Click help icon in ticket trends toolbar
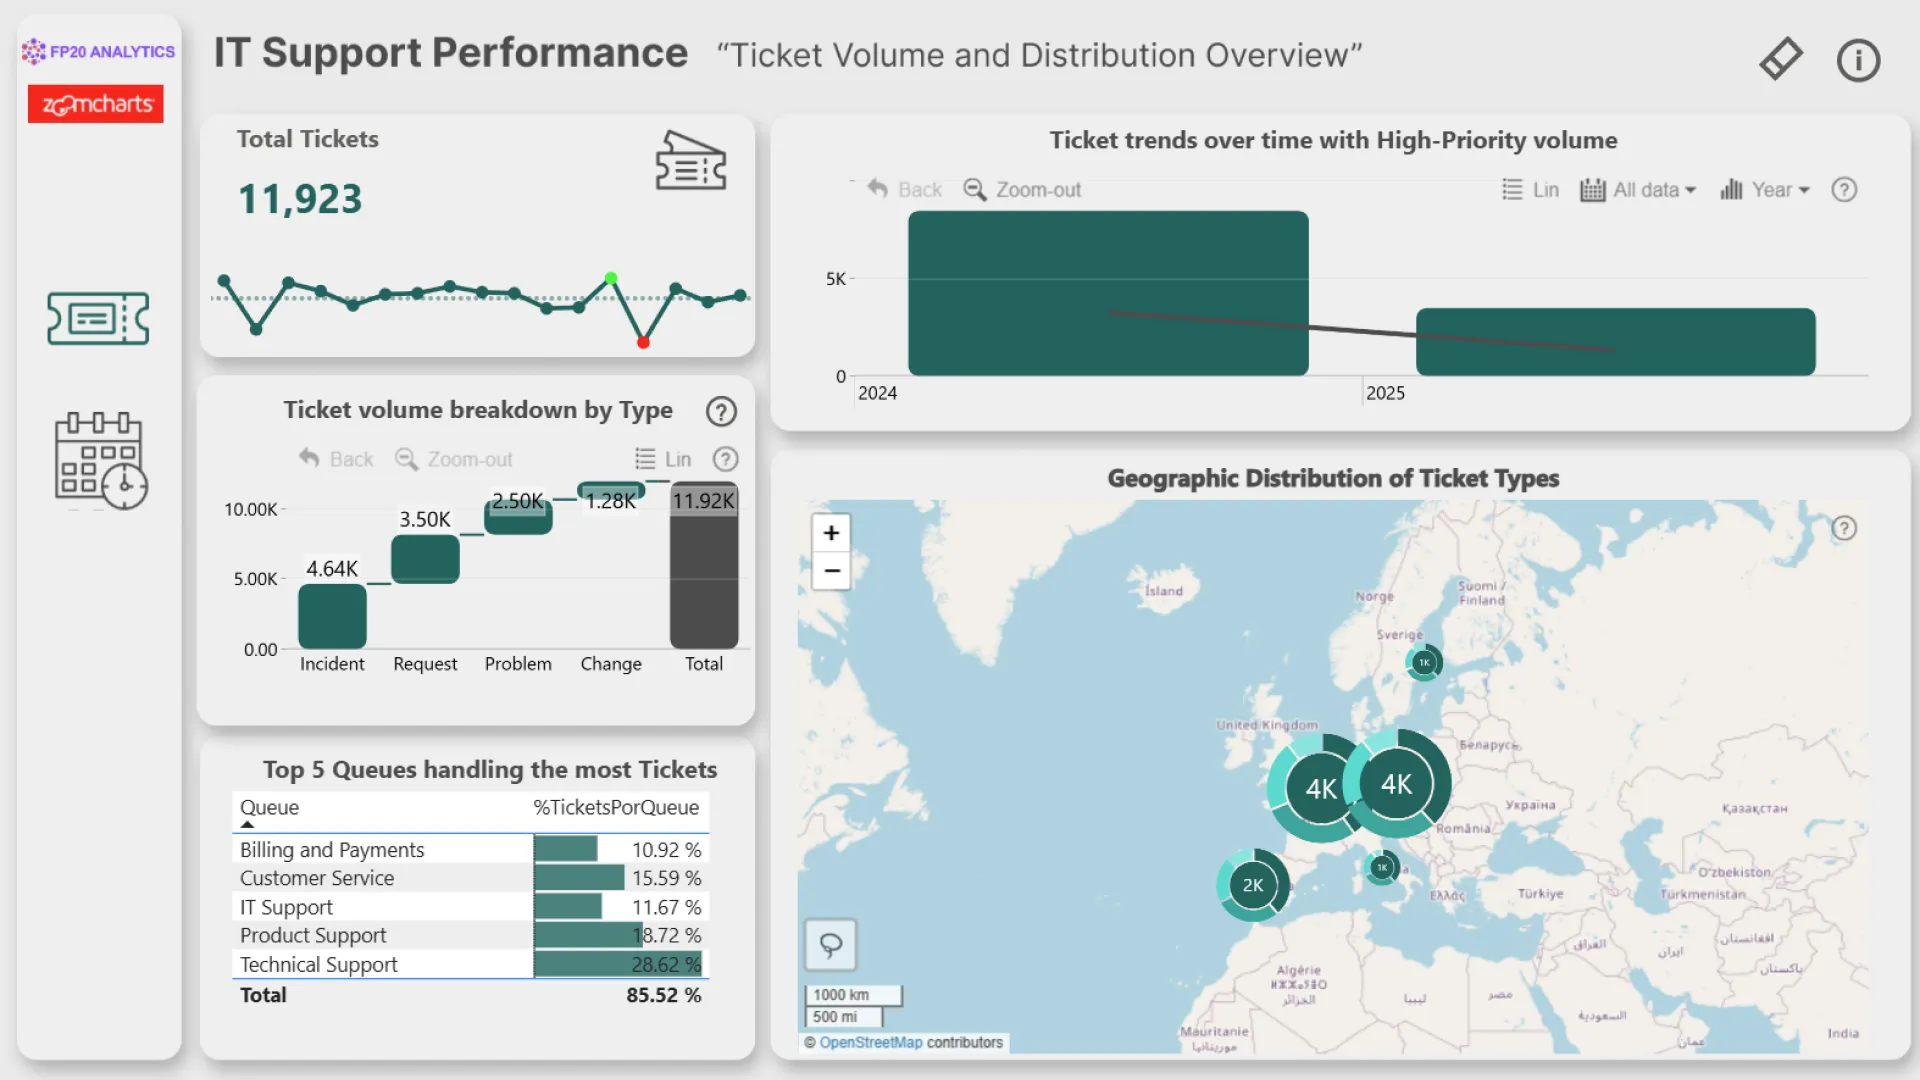The image size is (1920, 1080). point(1844,190)
